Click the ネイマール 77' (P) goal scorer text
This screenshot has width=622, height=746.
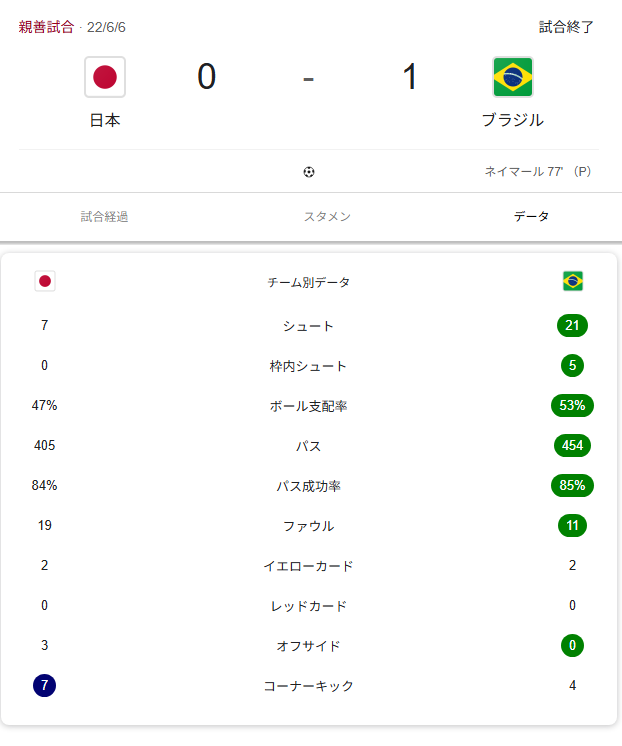pyautogui.click(x=537, y=172)
